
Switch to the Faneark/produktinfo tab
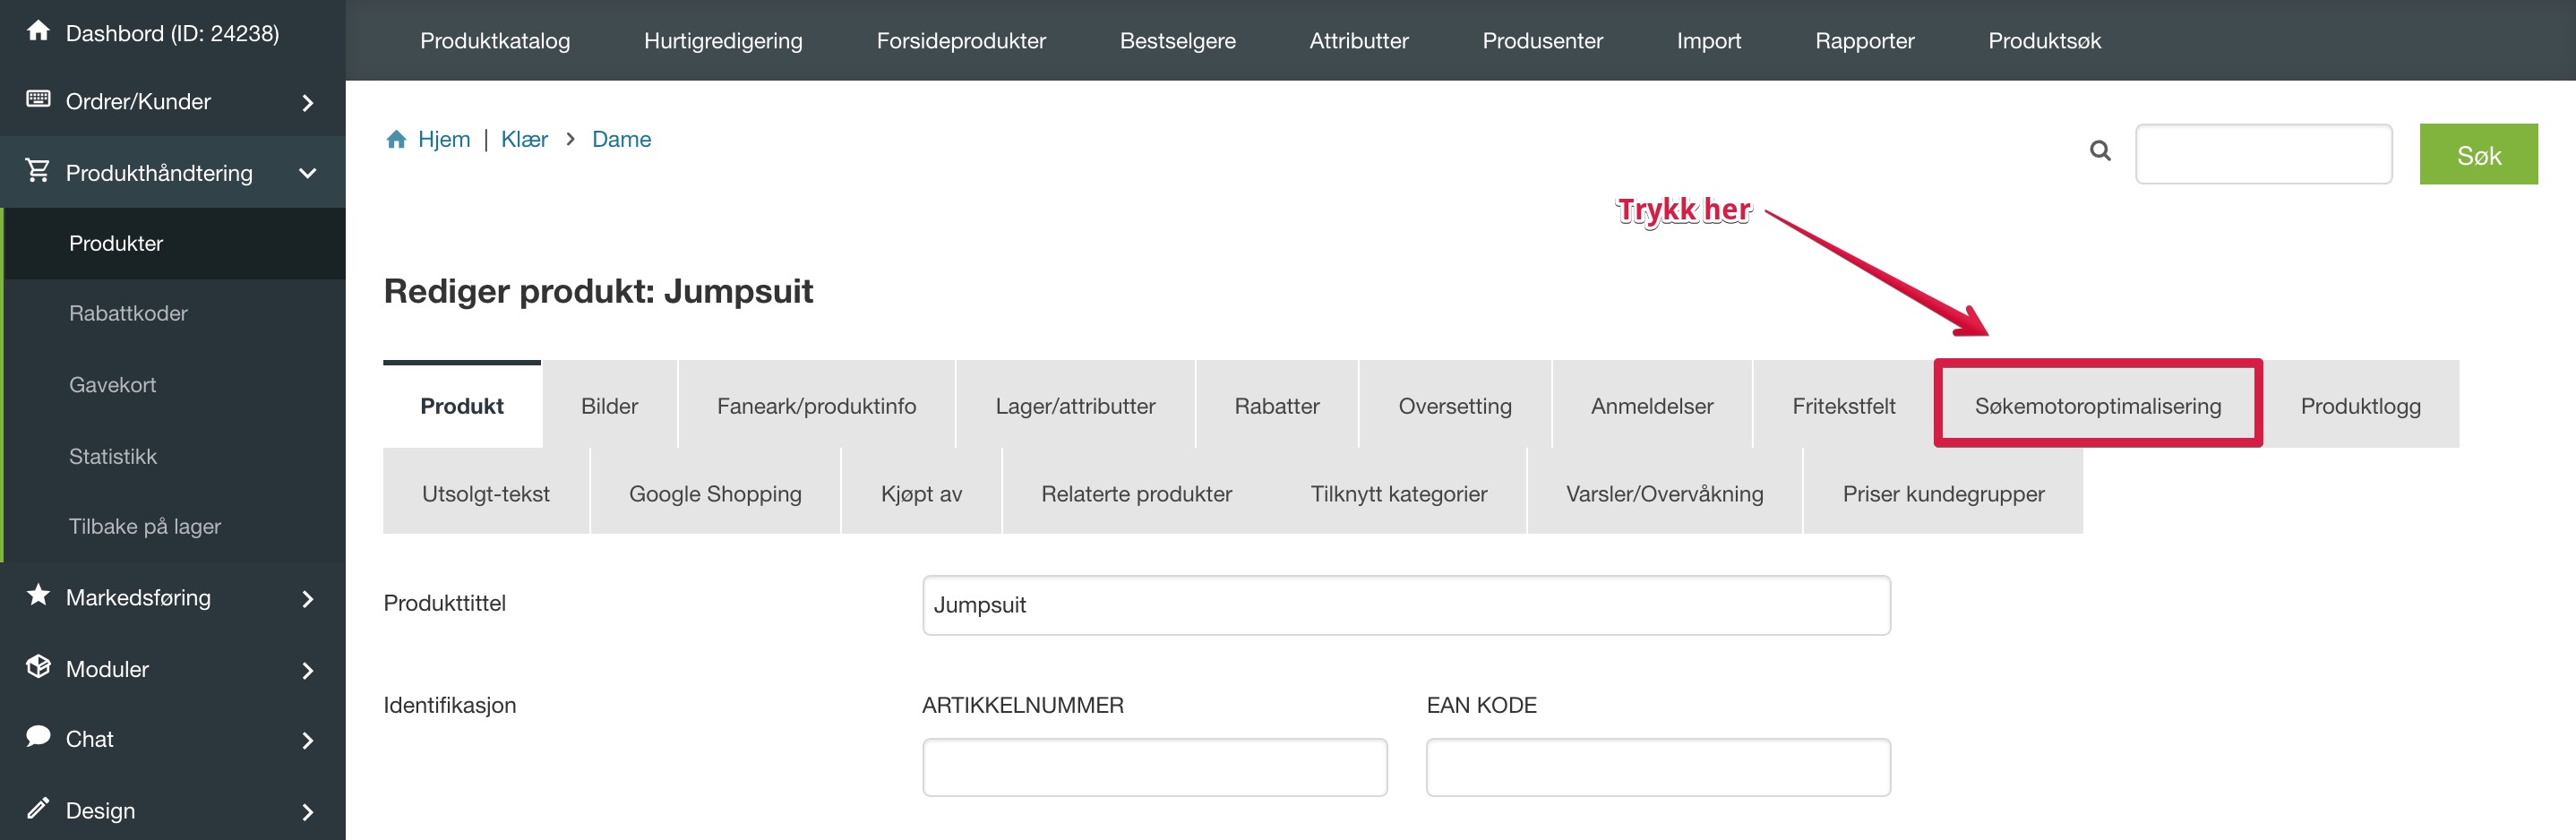point(816,405)
